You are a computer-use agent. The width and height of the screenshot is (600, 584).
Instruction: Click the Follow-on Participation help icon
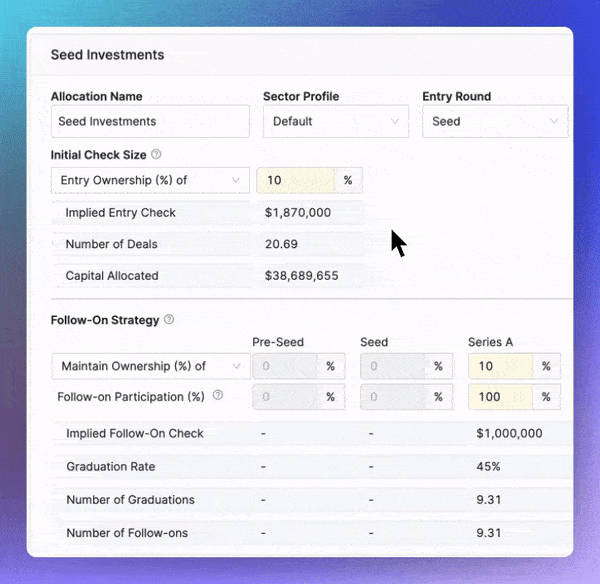pyautogui.click(x=218, y=395)
